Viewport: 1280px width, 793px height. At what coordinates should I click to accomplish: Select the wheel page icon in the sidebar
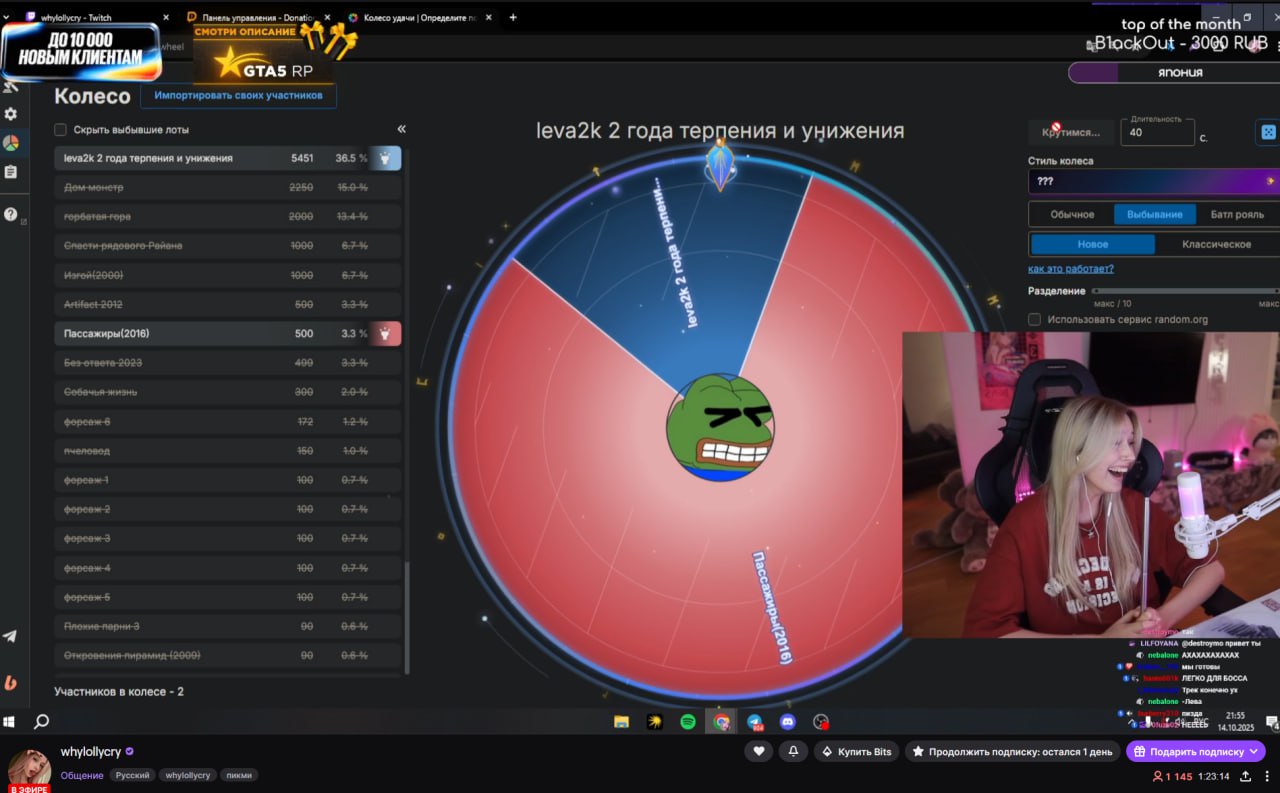11,143
